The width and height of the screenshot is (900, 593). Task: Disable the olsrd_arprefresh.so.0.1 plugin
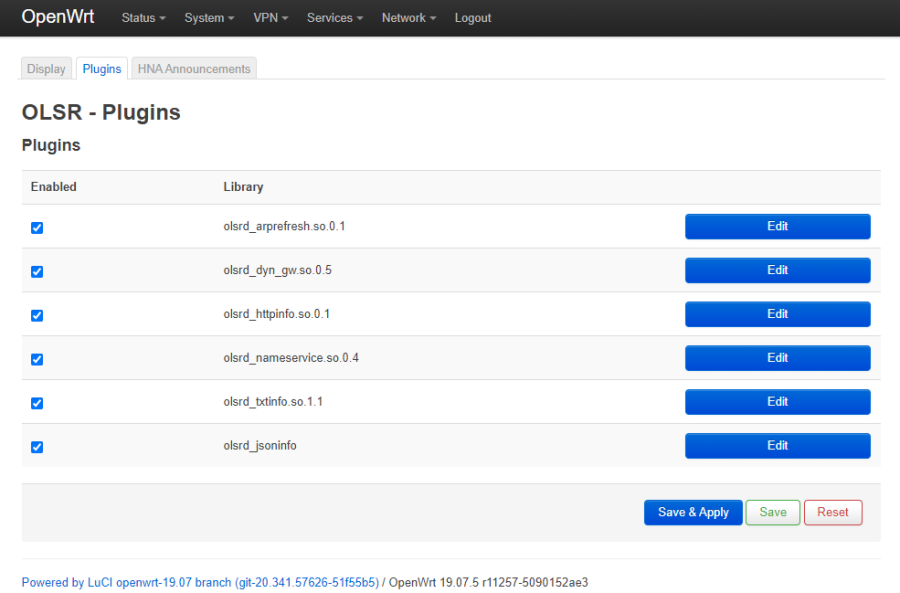[x=37, y=227]
